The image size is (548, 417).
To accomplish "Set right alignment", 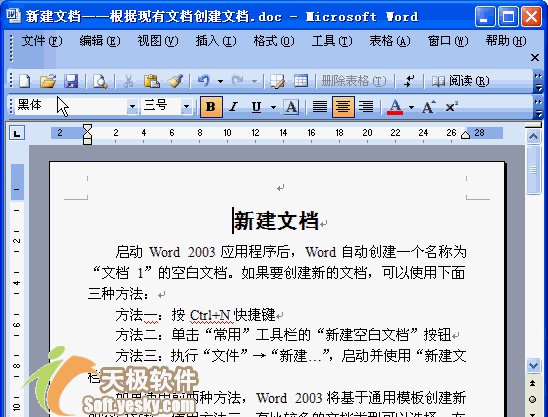I will [x=366, y=107].
